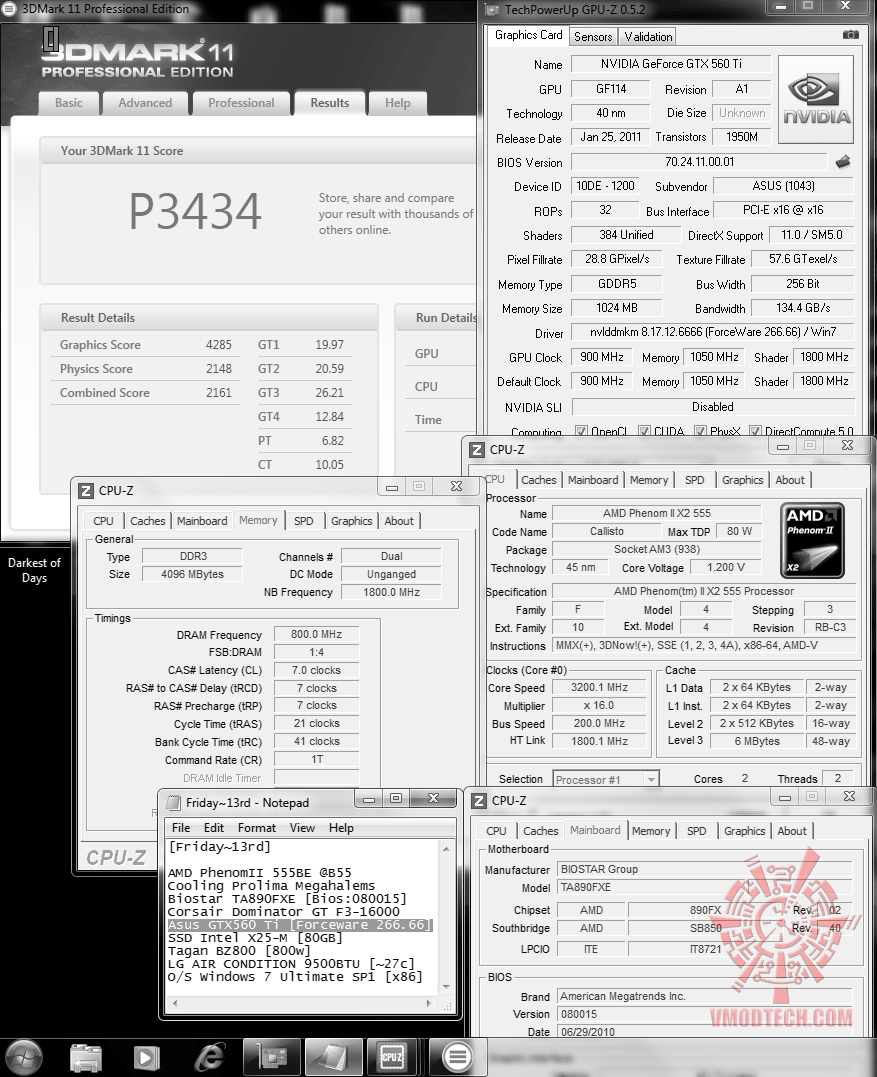Click the Core Speed value 3200.1 MHz
The image size is (877, 1077).
tap(599, 687)
